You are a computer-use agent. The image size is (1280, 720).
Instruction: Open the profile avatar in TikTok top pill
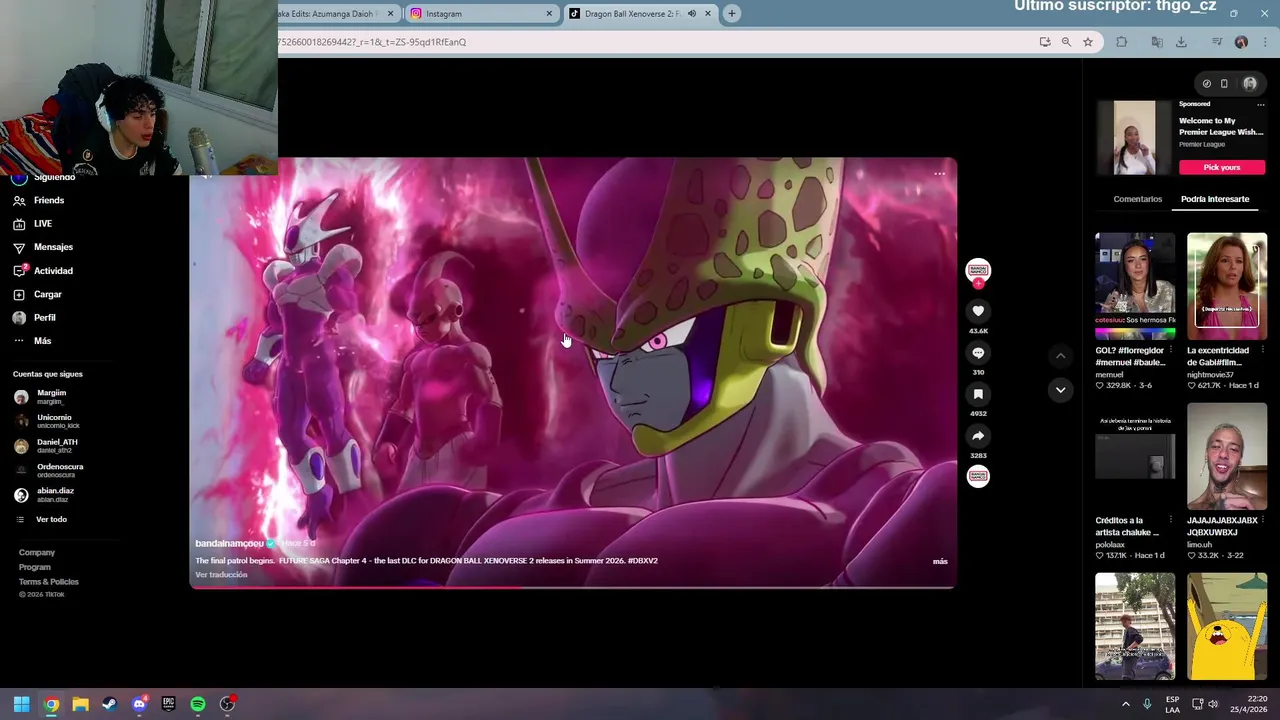(1250, 84)
